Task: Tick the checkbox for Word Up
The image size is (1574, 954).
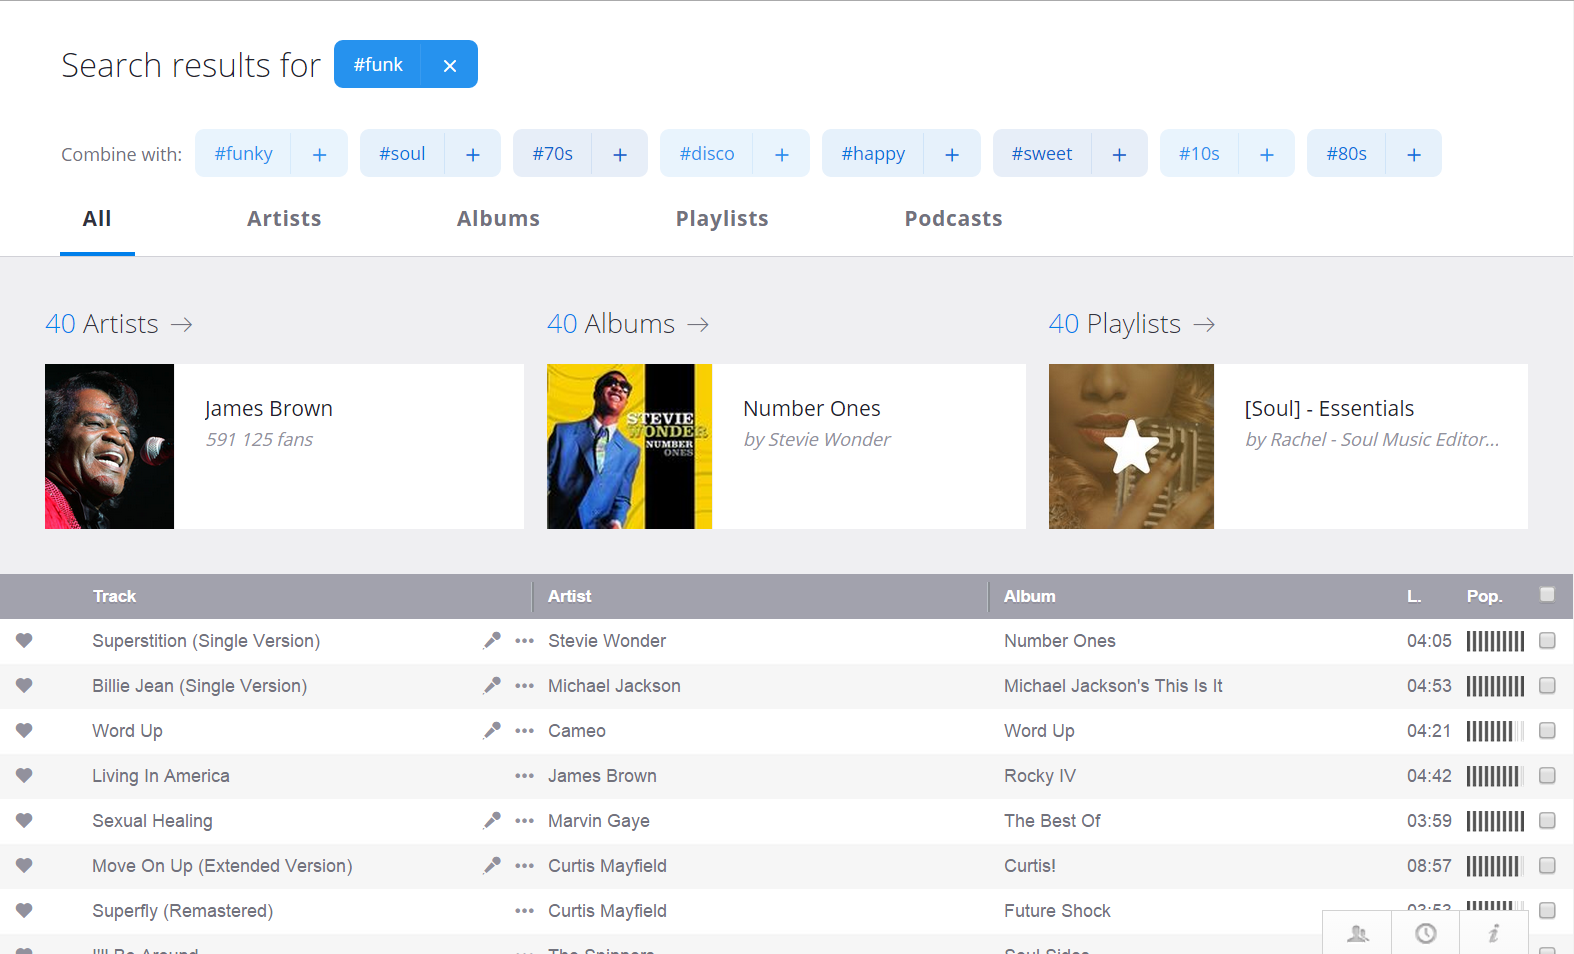Action: 1547,731
